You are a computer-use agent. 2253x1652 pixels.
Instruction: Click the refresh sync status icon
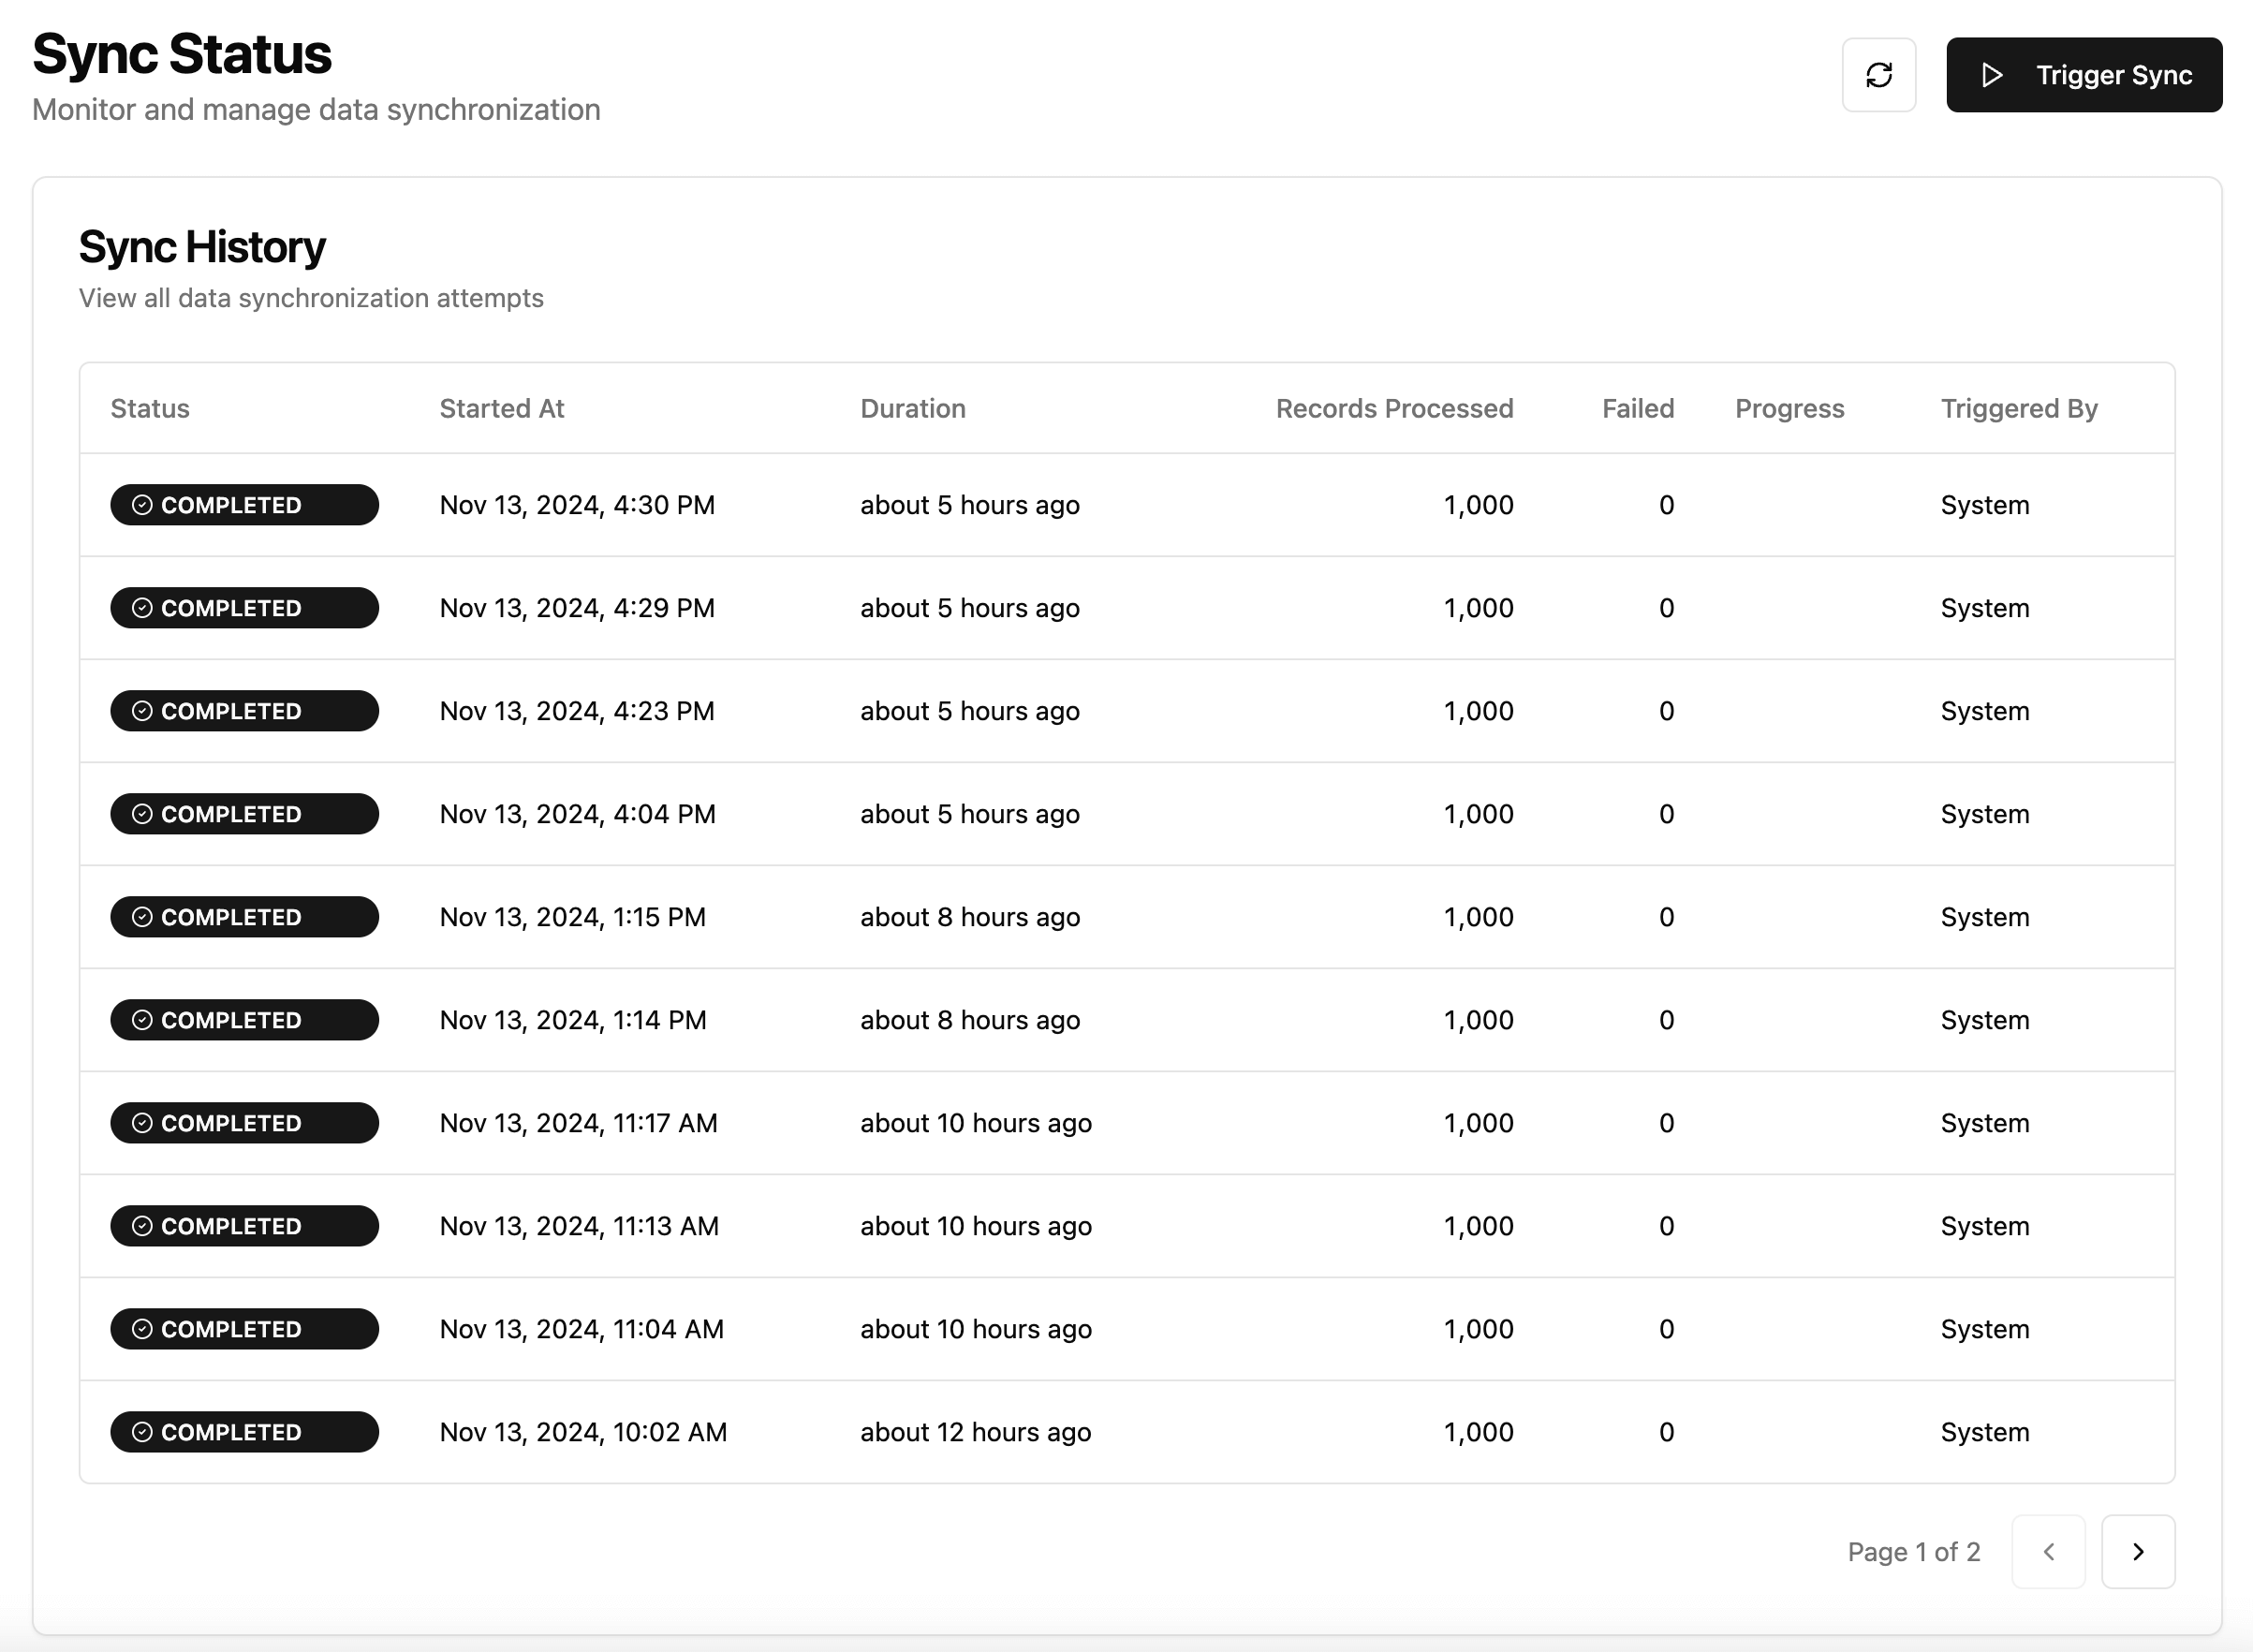coord(1878,75)
